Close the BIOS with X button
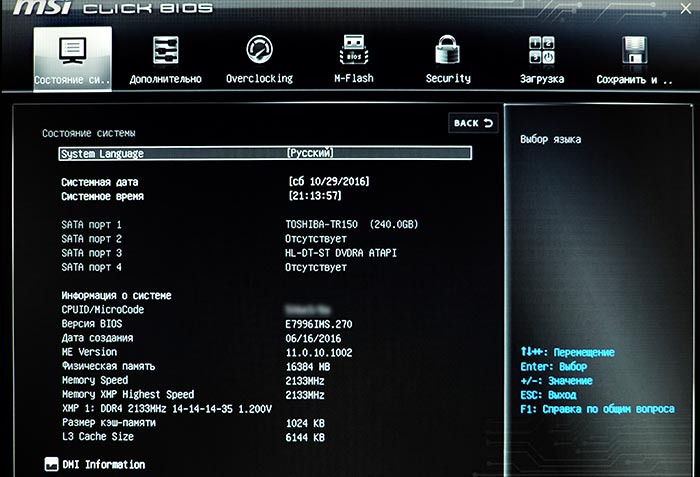The image size is (700, 477). click(x=686, y=8)
